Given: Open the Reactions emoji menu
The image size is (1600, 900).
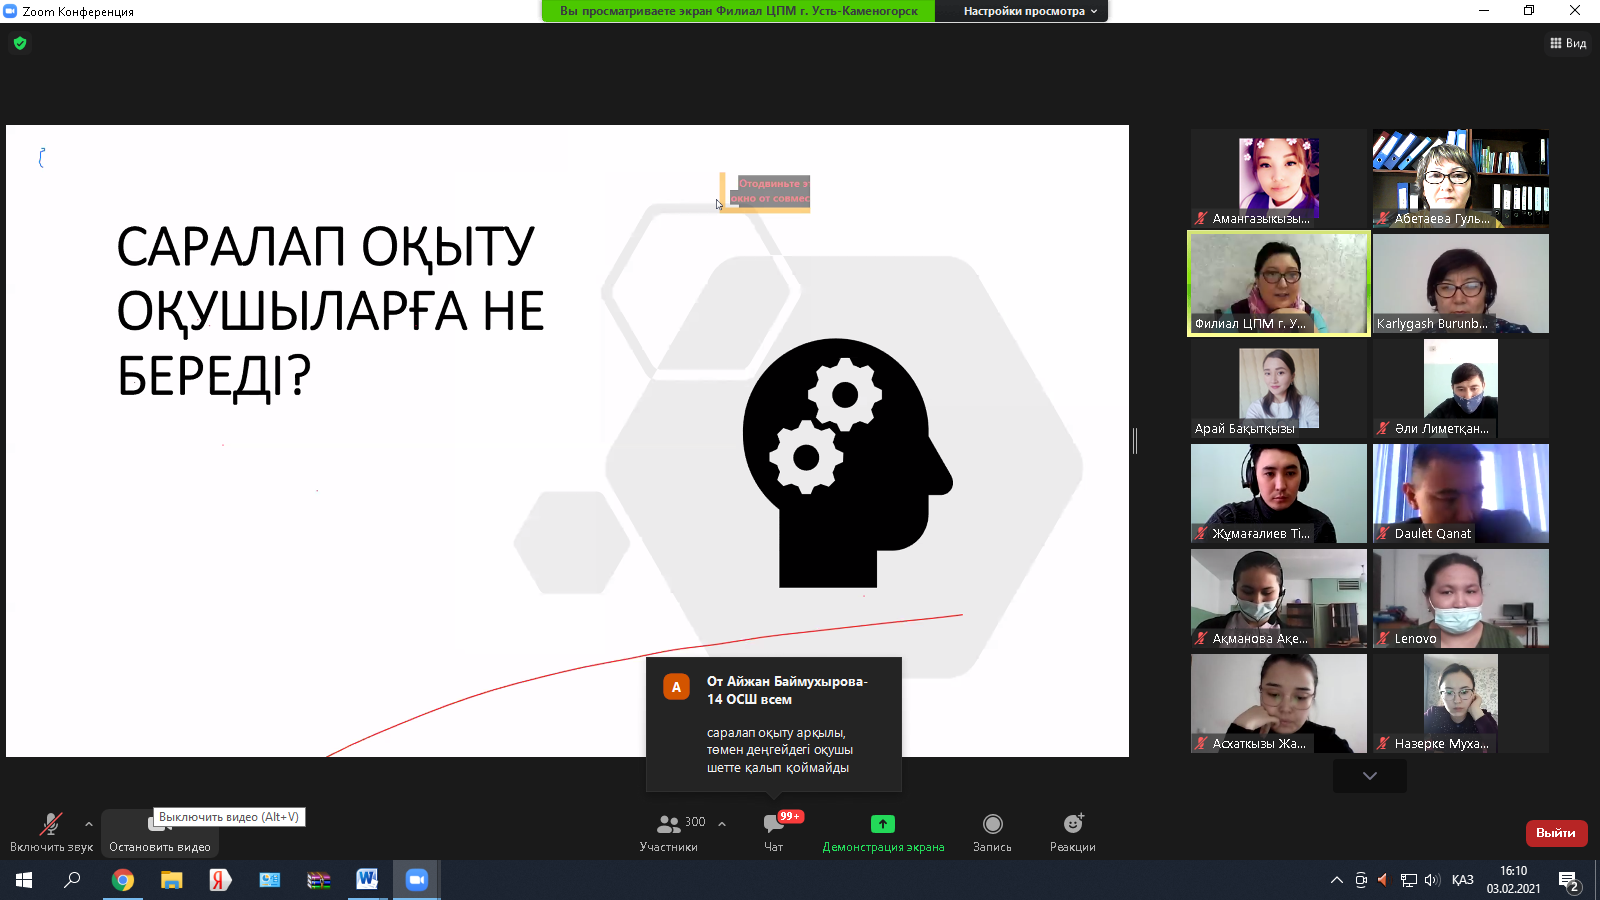Looking at the screenshot, I should click(1072, 824).
